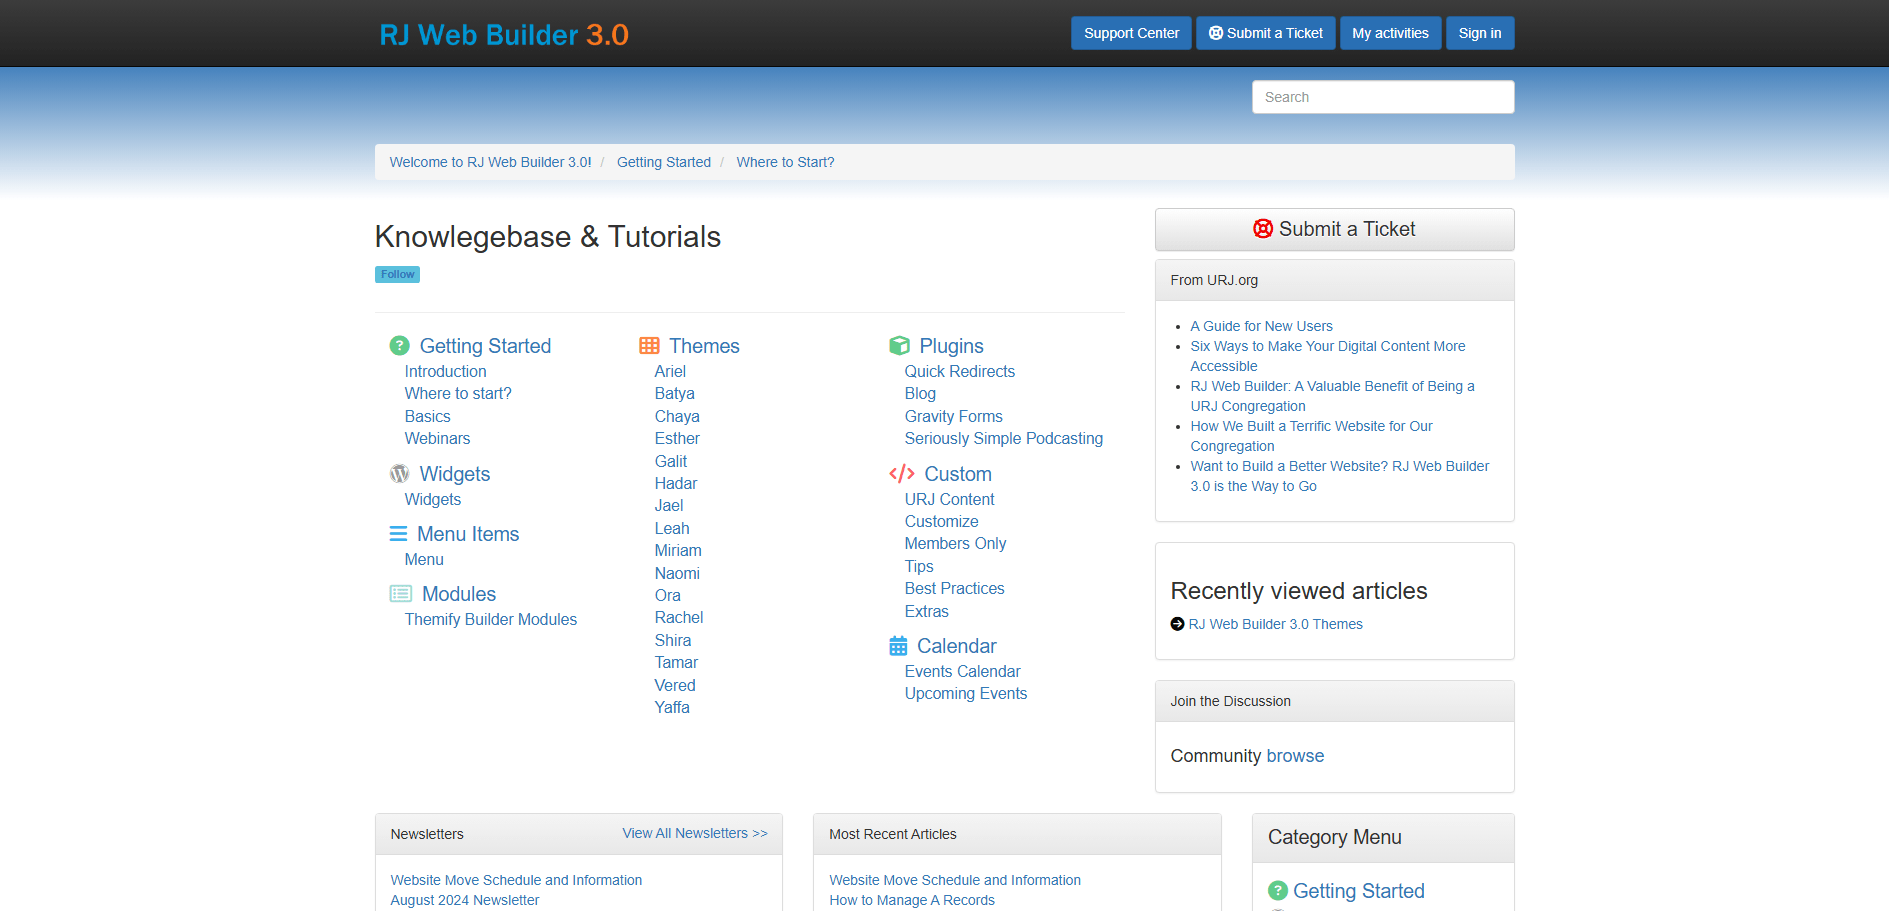Open the Seriously Simple Podcasting article
This screenshot has width=1889, height=911.
point(1003,438)
